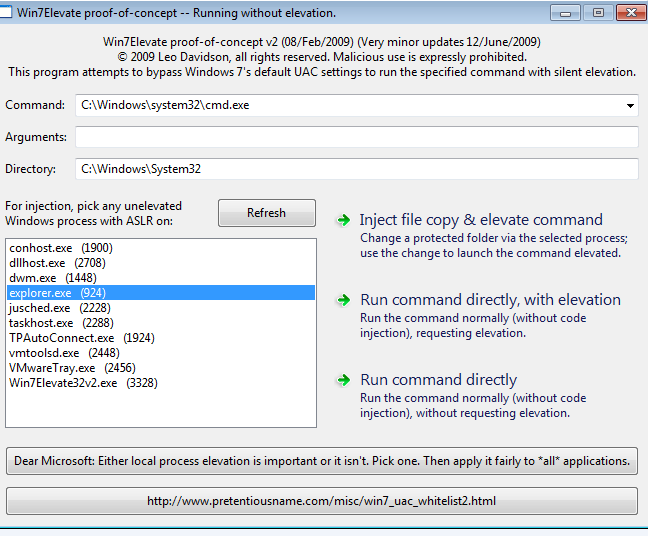
Task: Select taskhost.exe (2288) in process list
Action: (x=161, y=323)
